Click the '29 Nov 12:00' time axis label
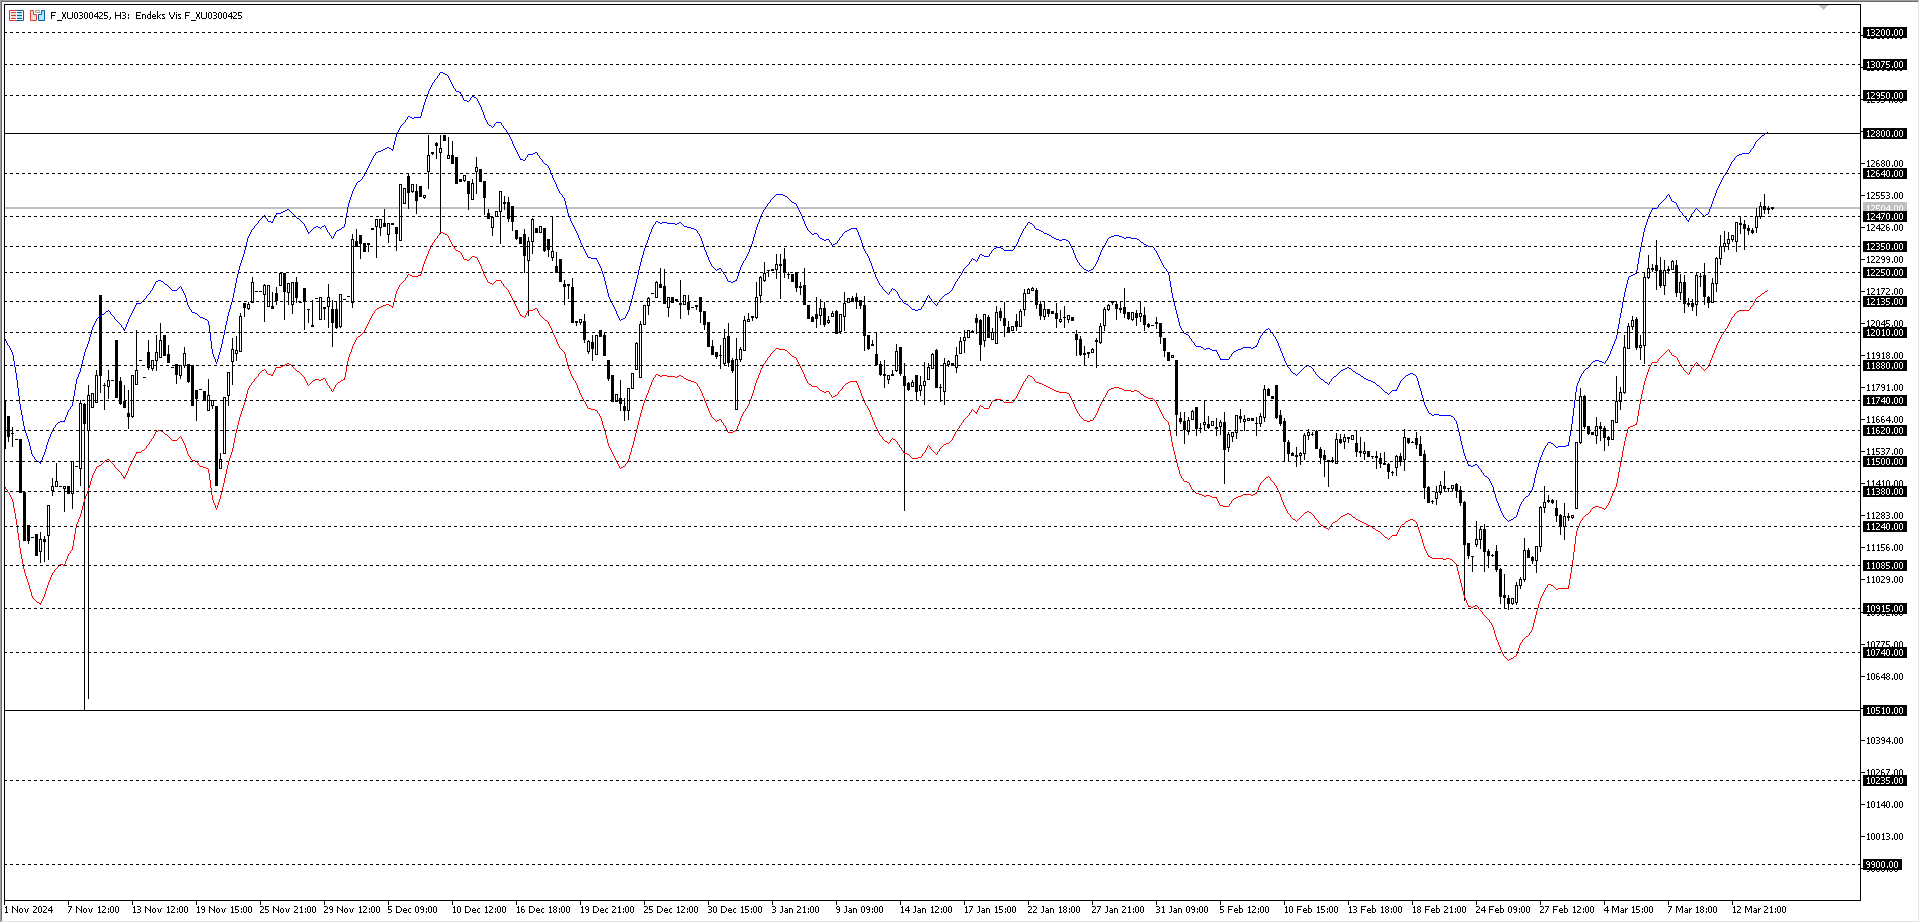 pos(352,910)
